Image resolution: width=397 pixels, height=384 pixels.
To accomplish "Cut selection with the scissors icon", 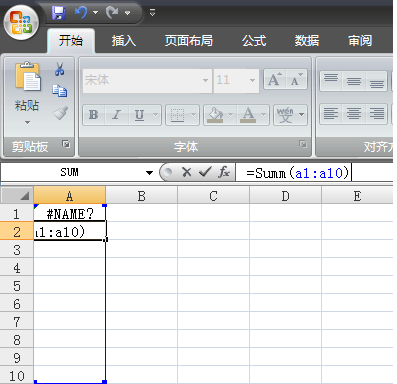I will tap(60, 69).
